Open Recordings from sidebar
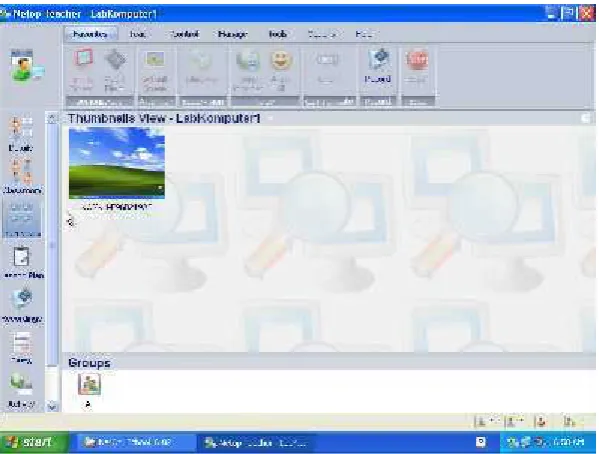 pyautogui.click(x=22, y=306)
